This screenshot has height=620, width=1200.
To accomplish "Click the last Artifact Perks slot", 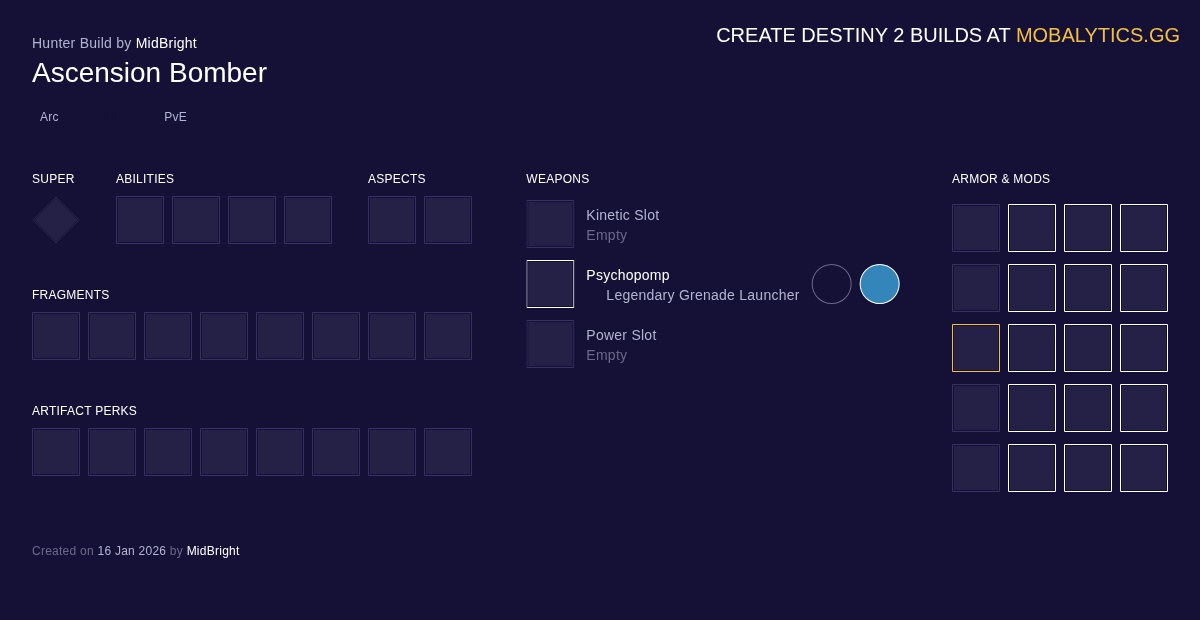I will 448,452.
